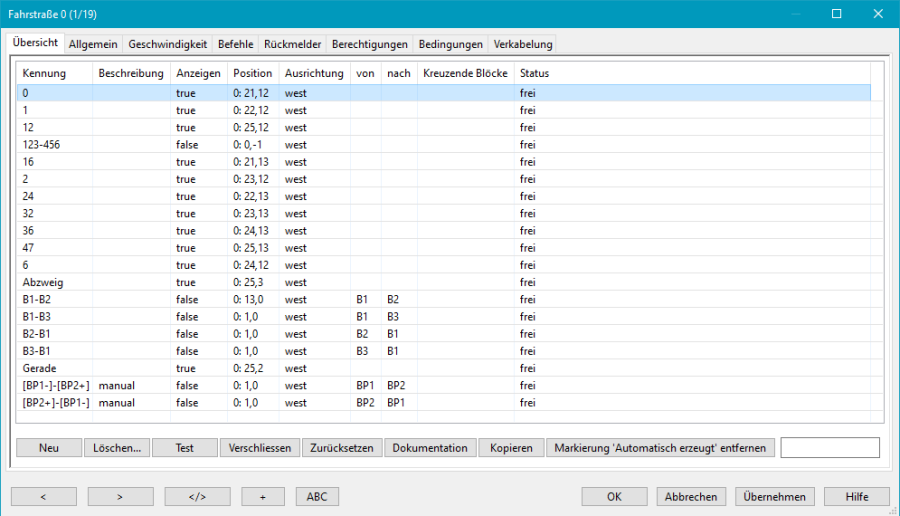Go to the Verkabelung tab
The width and height of the screenshot is (900, 516).
pyautogui.click(x=522, y=44)
